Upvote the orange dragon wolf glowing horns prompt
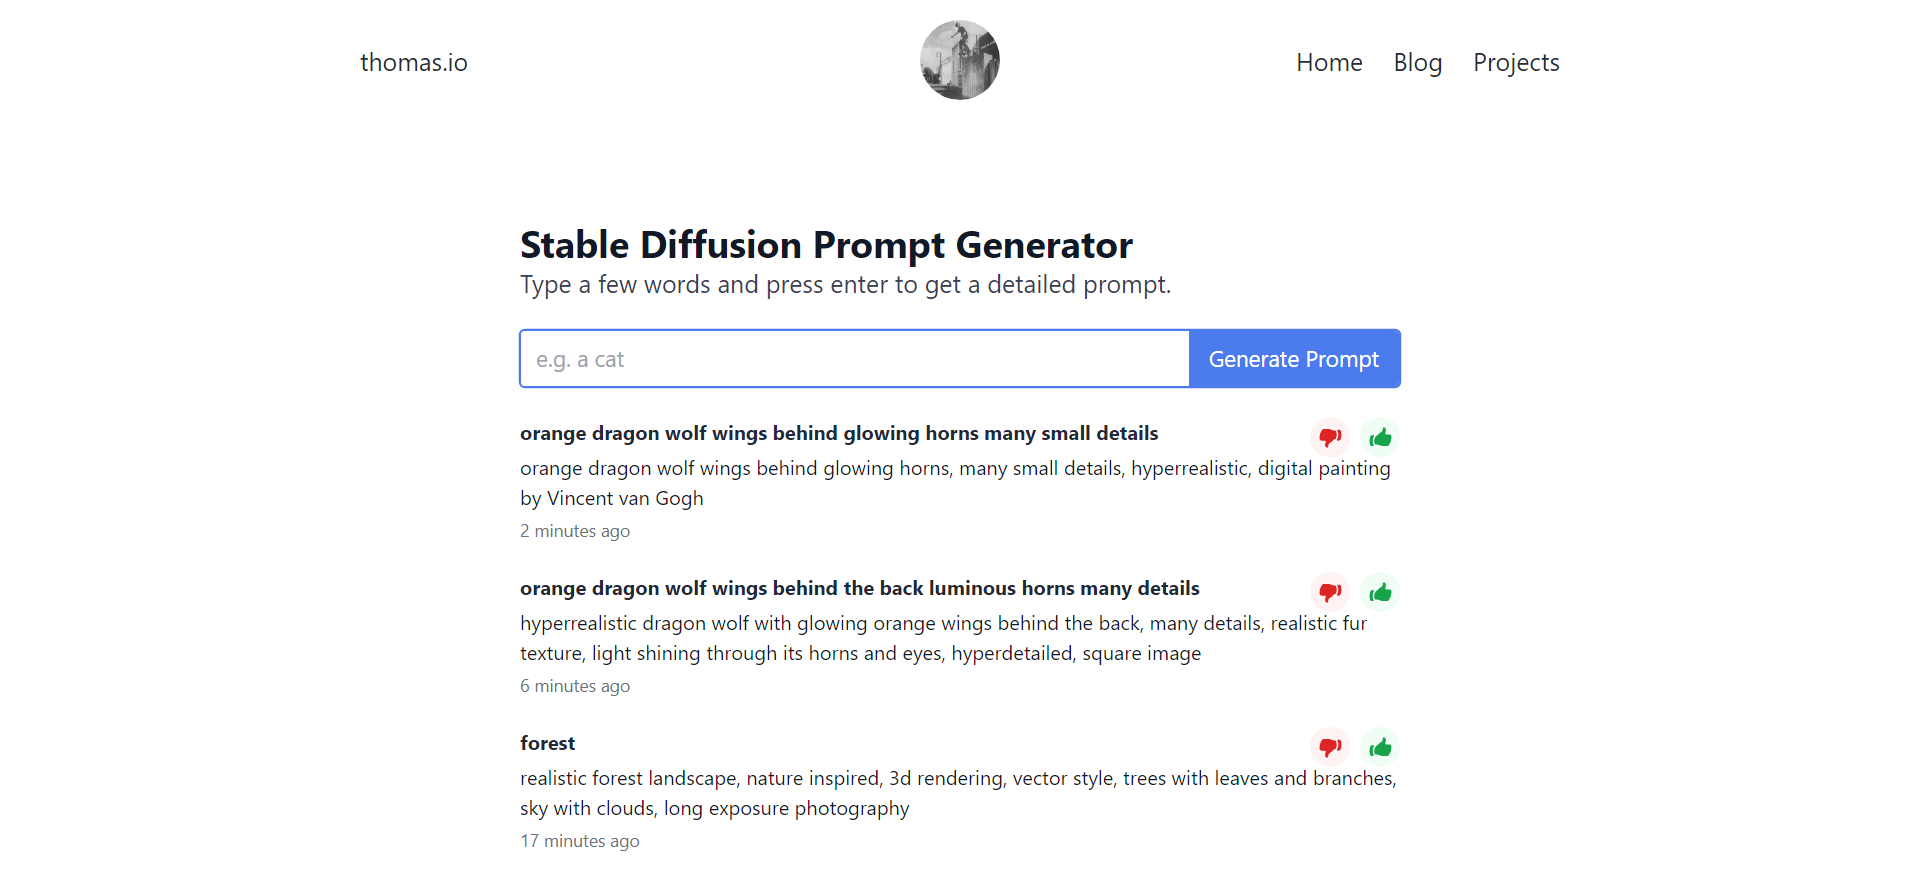The width and height of the screenshot is (1920, 875). (x=1380, y=437)
